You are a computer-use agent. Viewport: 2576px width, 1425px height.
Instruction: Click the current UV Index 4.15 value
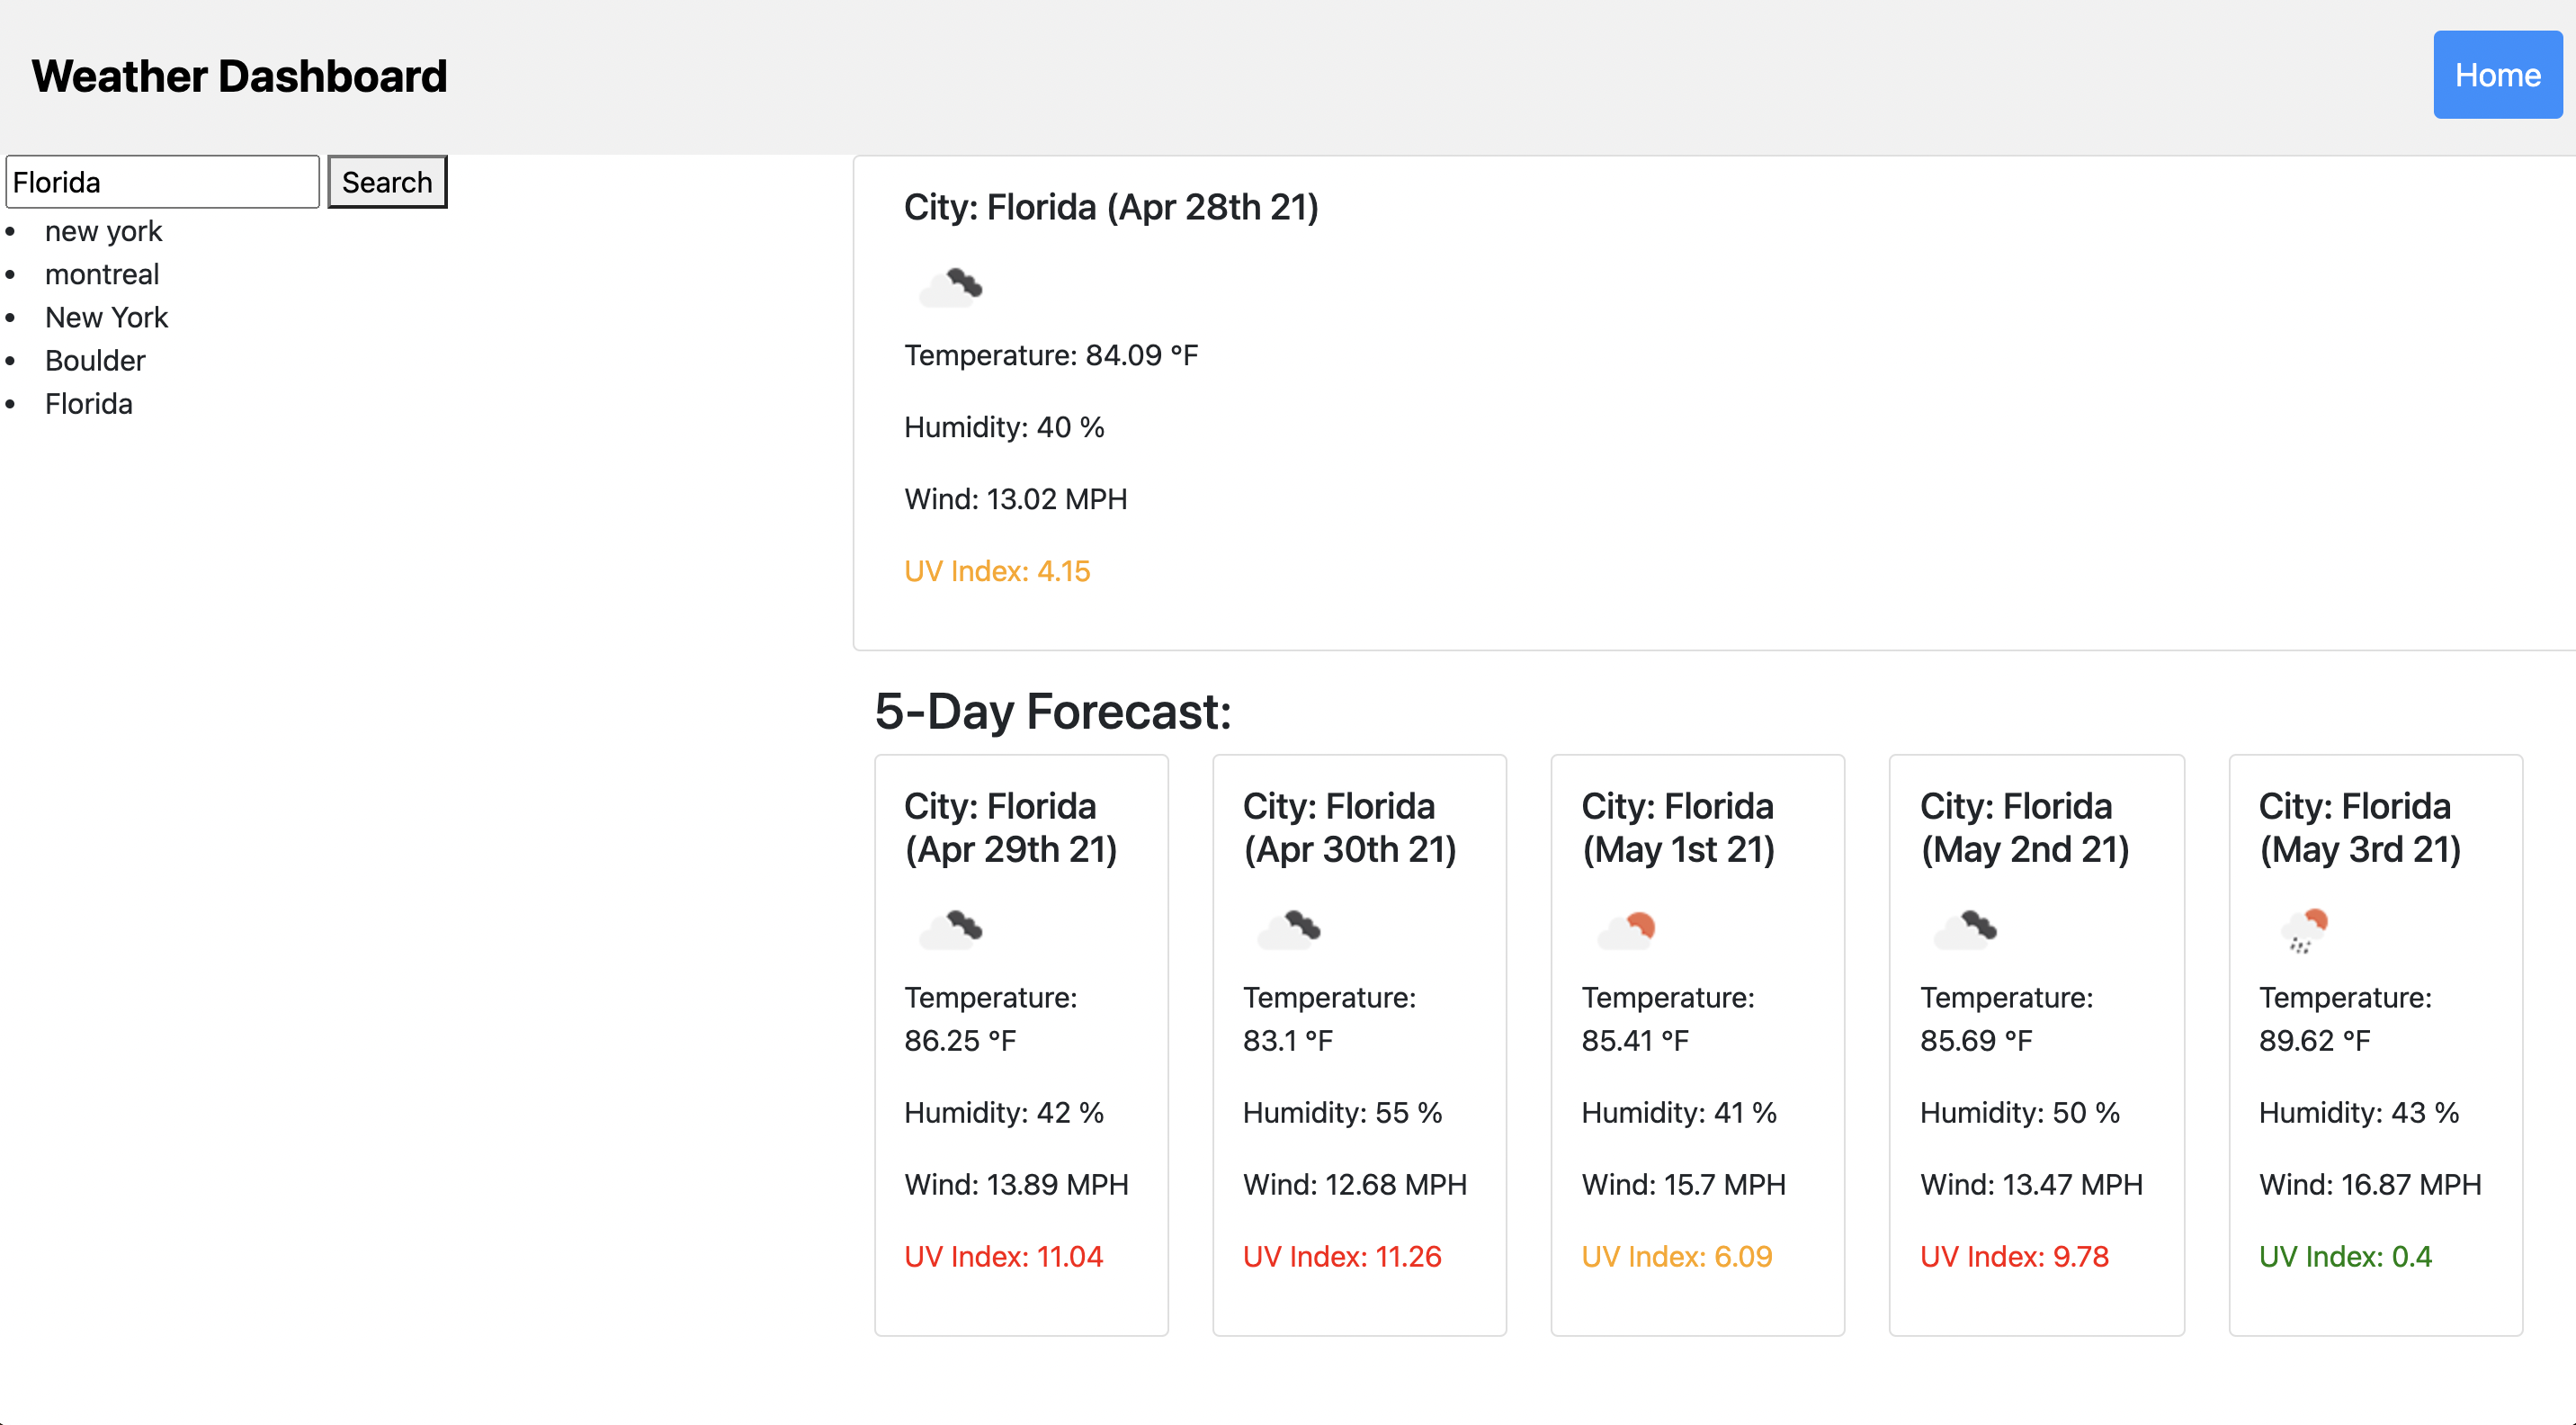(x=997, y=571)
